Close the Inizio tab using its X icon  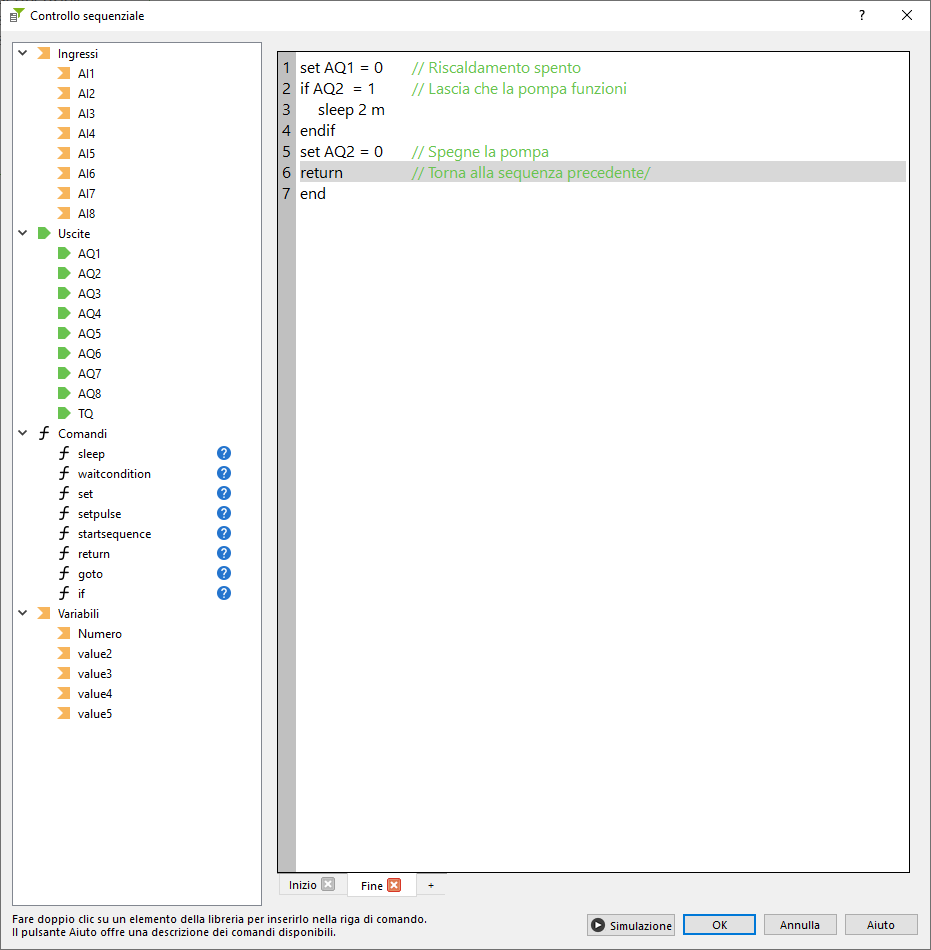pos(328,885)
